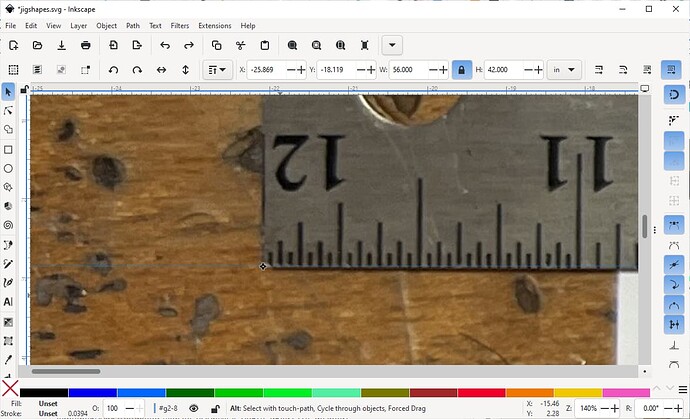Open the Path menu
This screenshot has width=690, height=419.
point(132,26)
